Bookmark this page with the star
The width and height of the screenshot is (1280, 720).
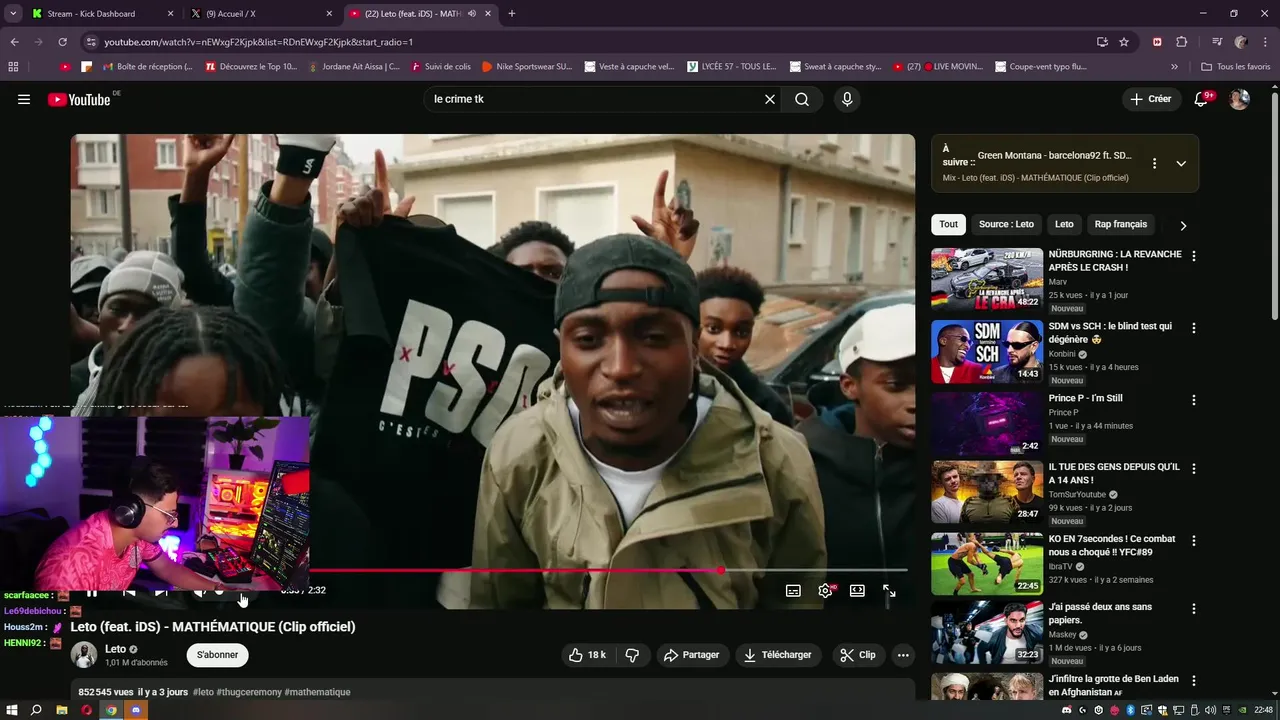tap(1124, 42)
